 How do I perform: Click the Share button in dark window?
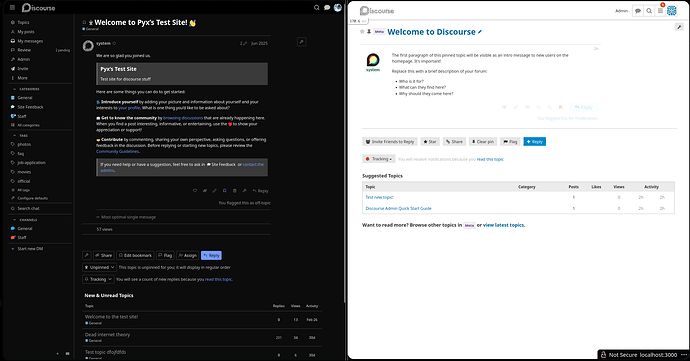pos(104,255)
